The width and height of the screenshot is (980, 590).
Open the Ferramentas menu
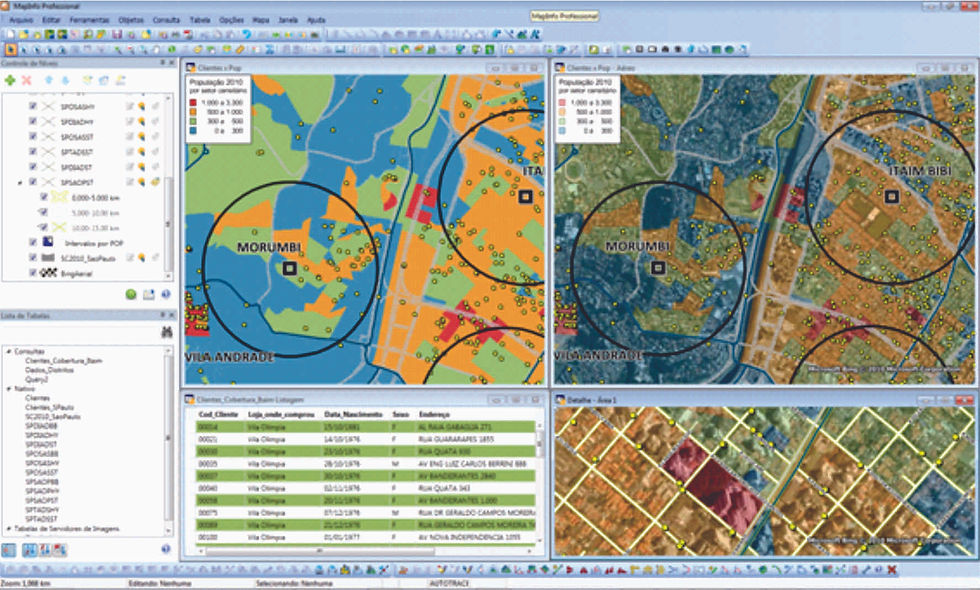89,20
